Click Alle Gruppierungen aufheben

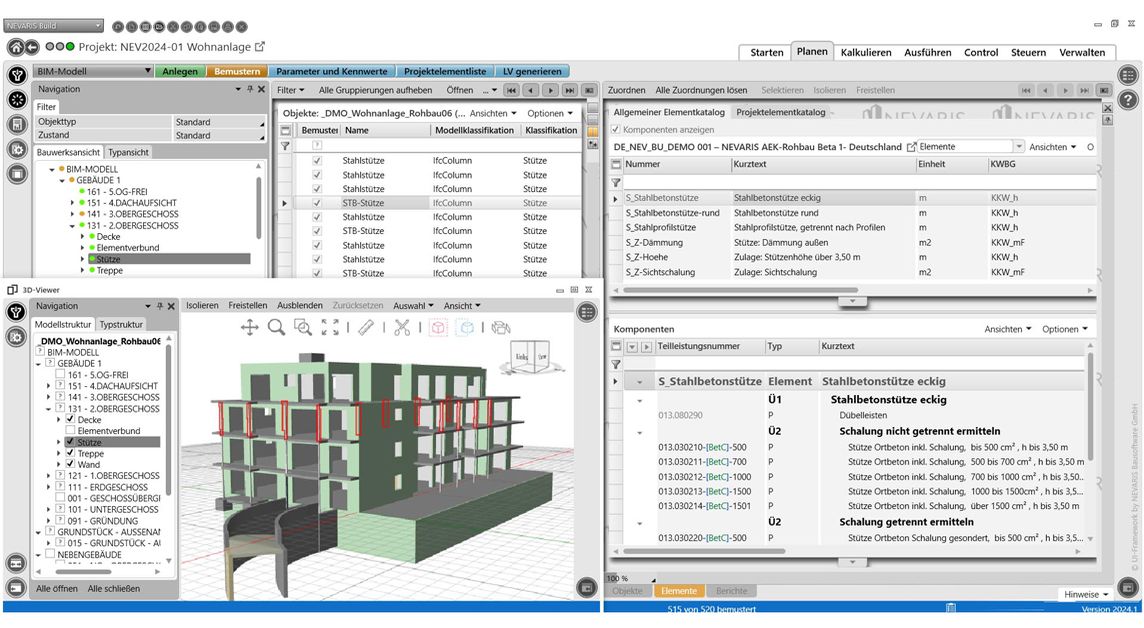(375, 90)
